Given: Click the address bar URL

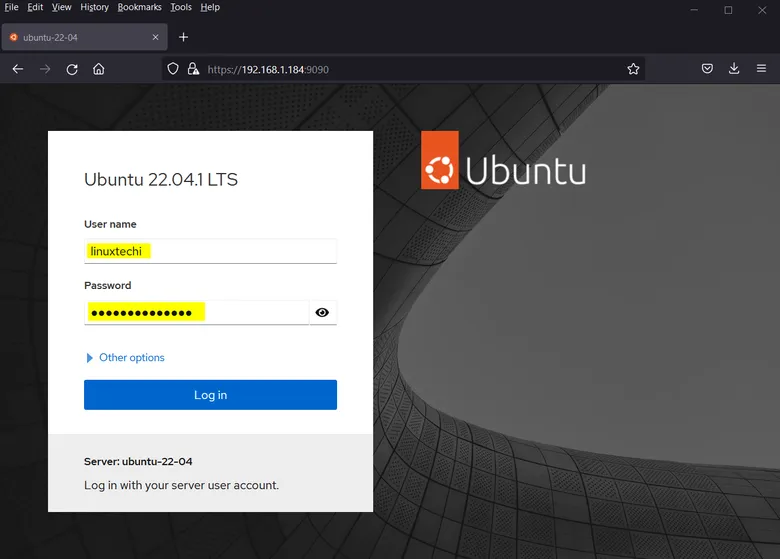Looking at the screenshot, I should tap(268, 70).
